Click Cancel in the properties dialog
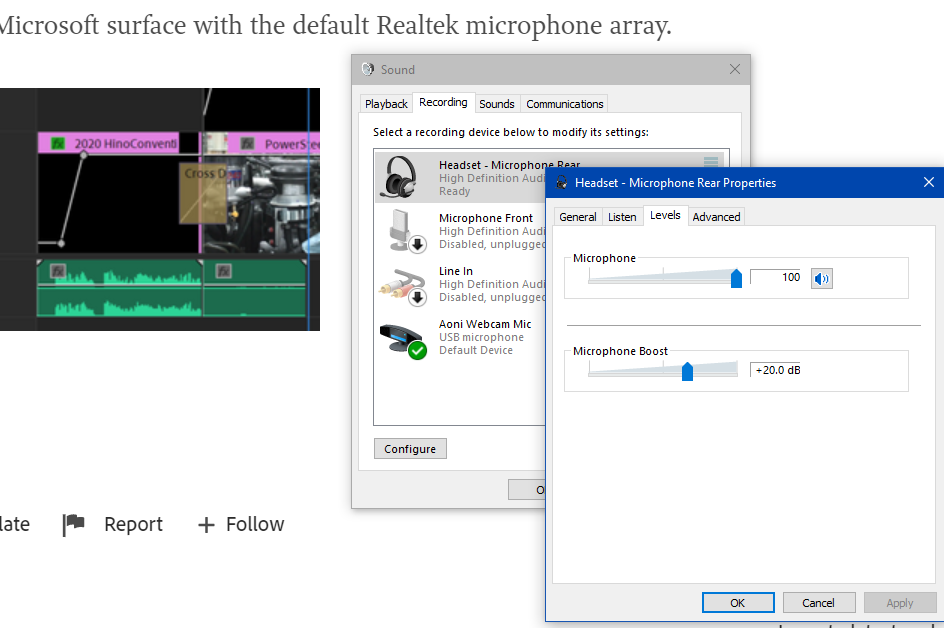The width and height of the screenshot is (944, 628). pos(819,602)
